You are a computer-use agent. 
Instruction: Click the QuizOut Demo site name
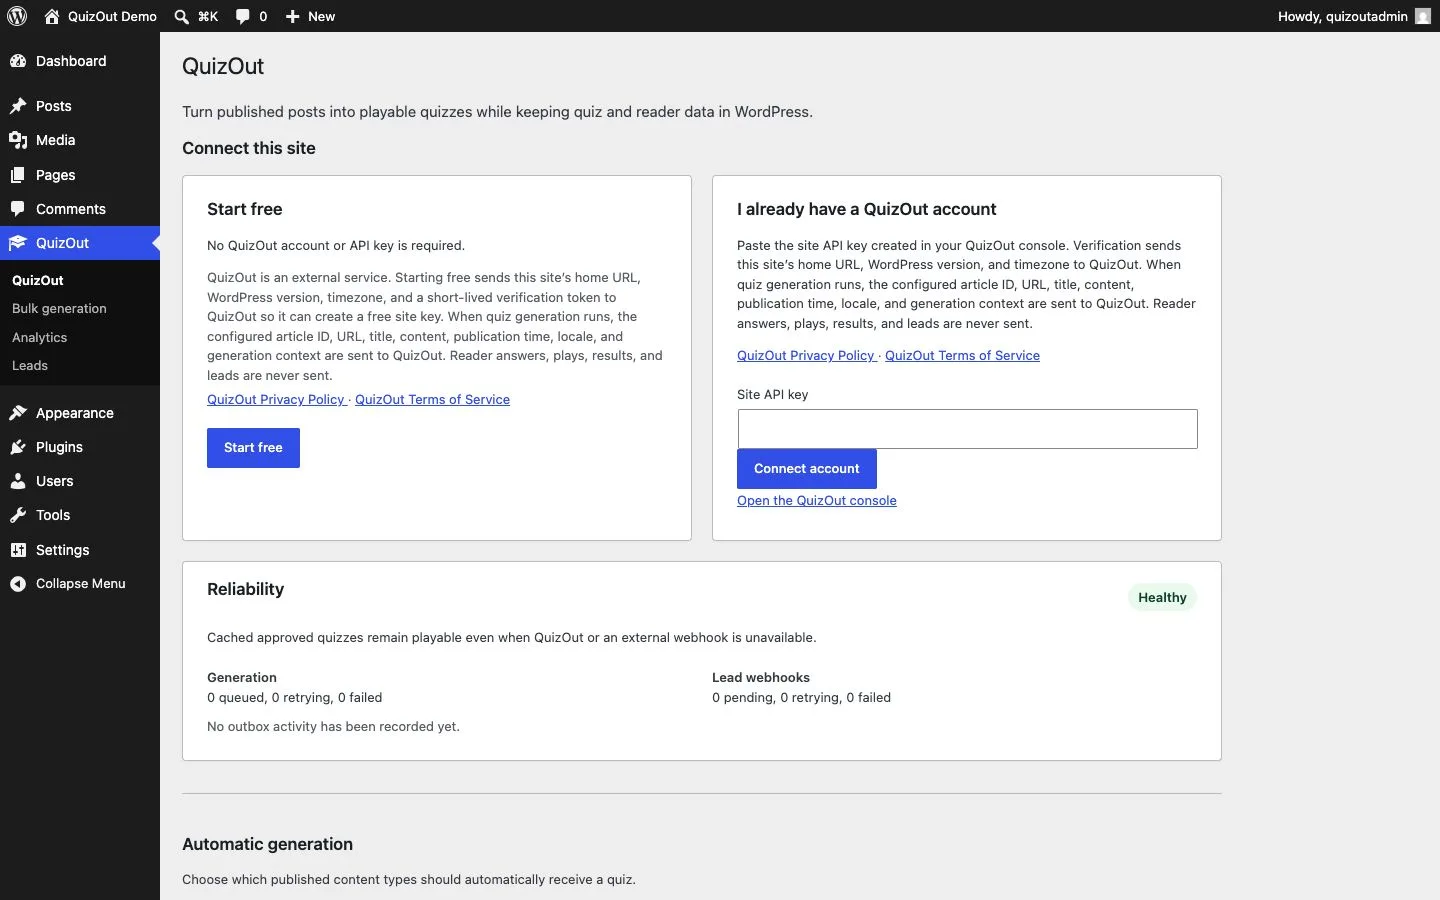112,16
